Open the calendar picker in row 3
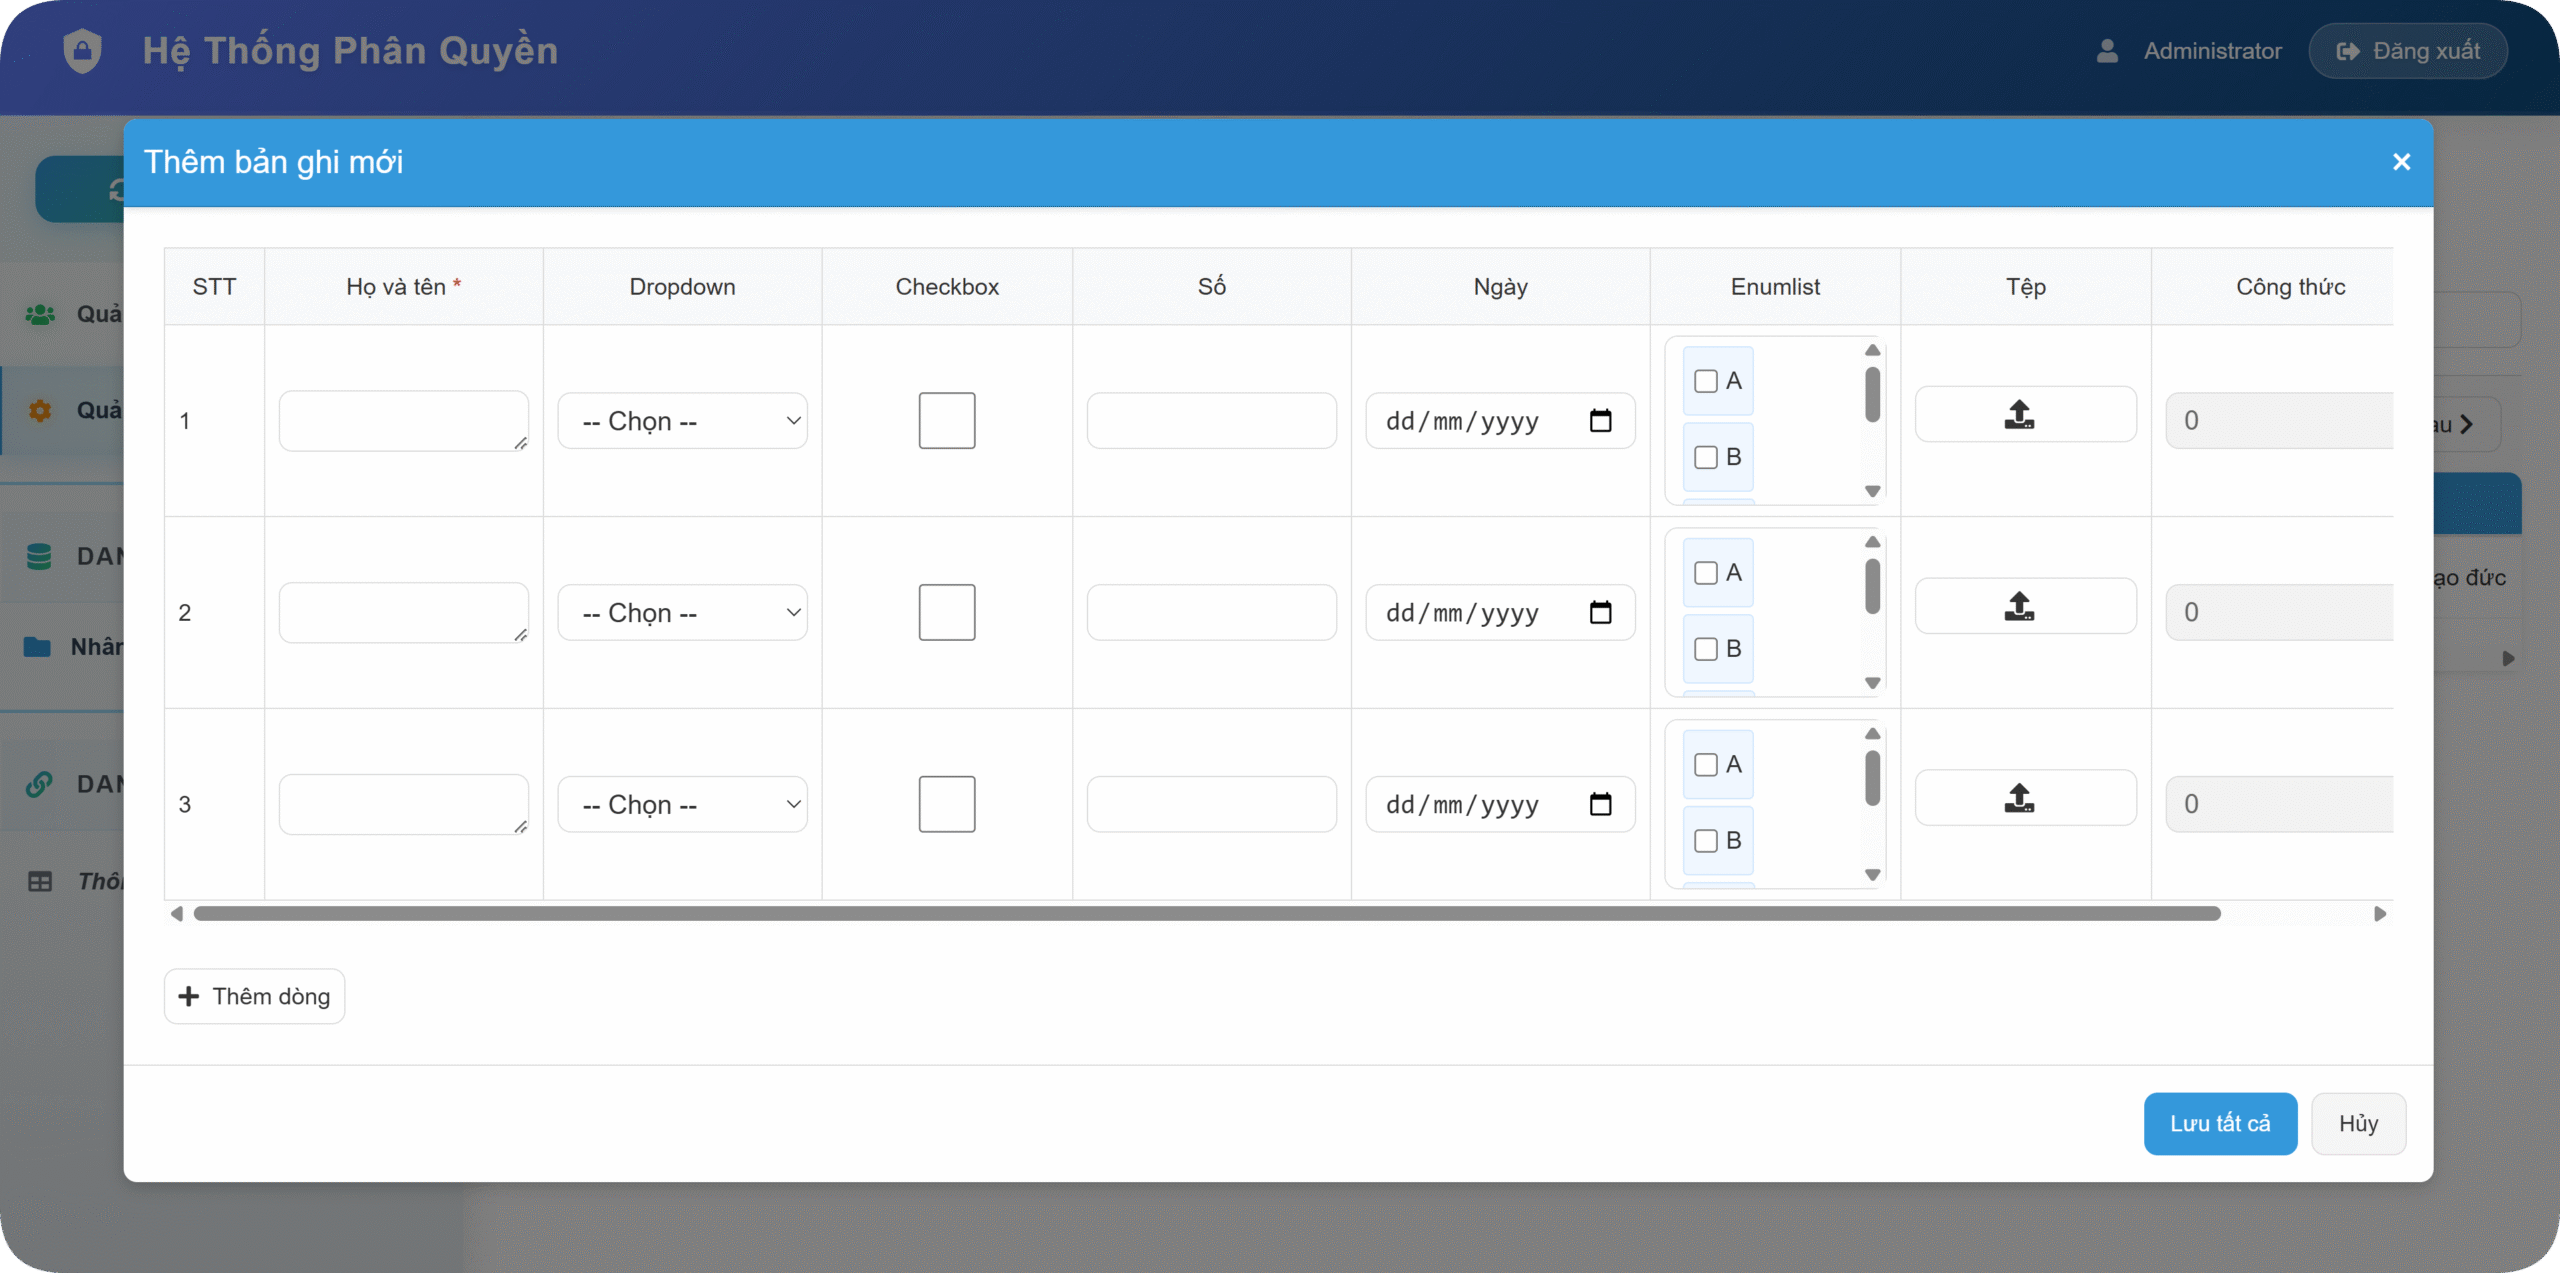Screen dimensions: 2560x1273 [x=1600, y=805]
